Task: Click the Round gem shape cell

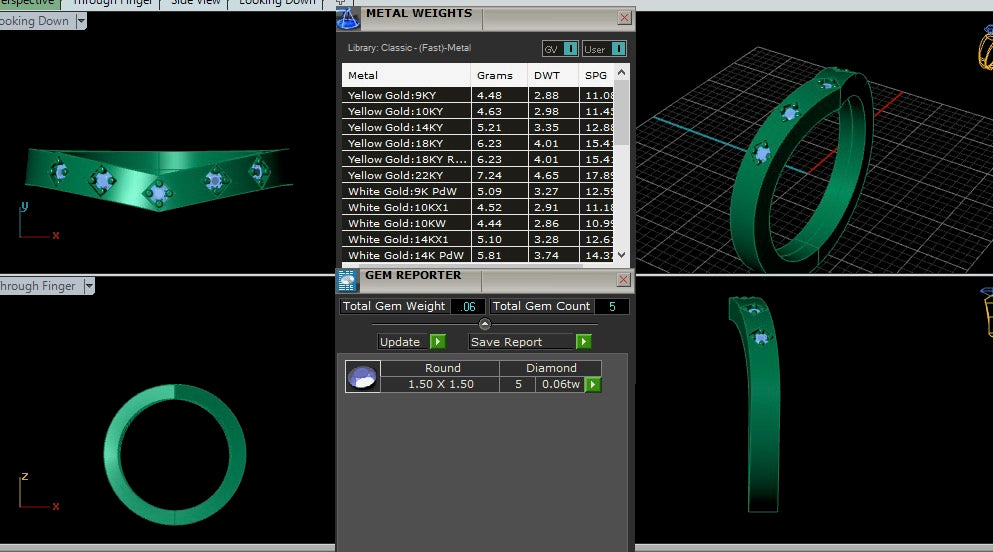Action: (x=441, y=368)
